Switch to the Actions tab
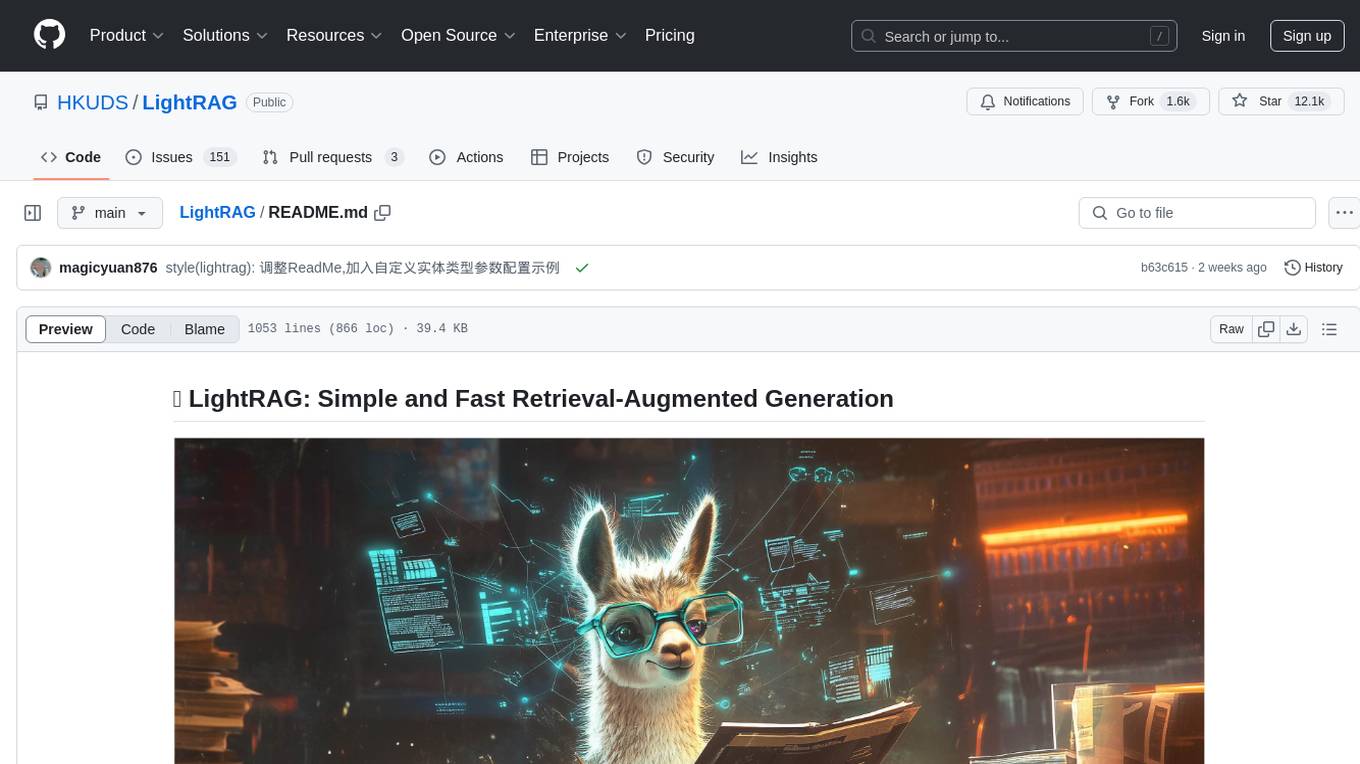Viewport: 1360px width, 764px height. pyautogui.click(x=466, y=157)
